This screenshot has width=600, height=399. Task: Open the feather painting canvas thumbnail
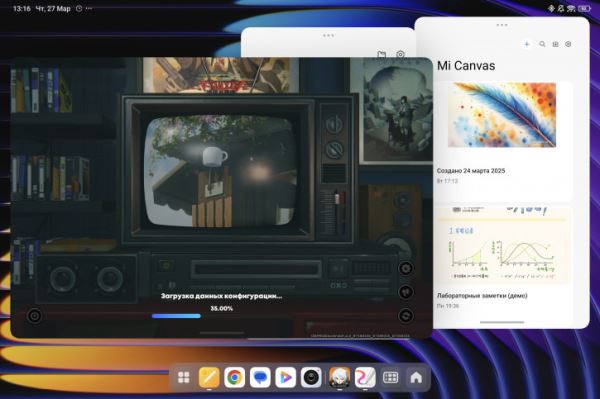pos(502,115)
